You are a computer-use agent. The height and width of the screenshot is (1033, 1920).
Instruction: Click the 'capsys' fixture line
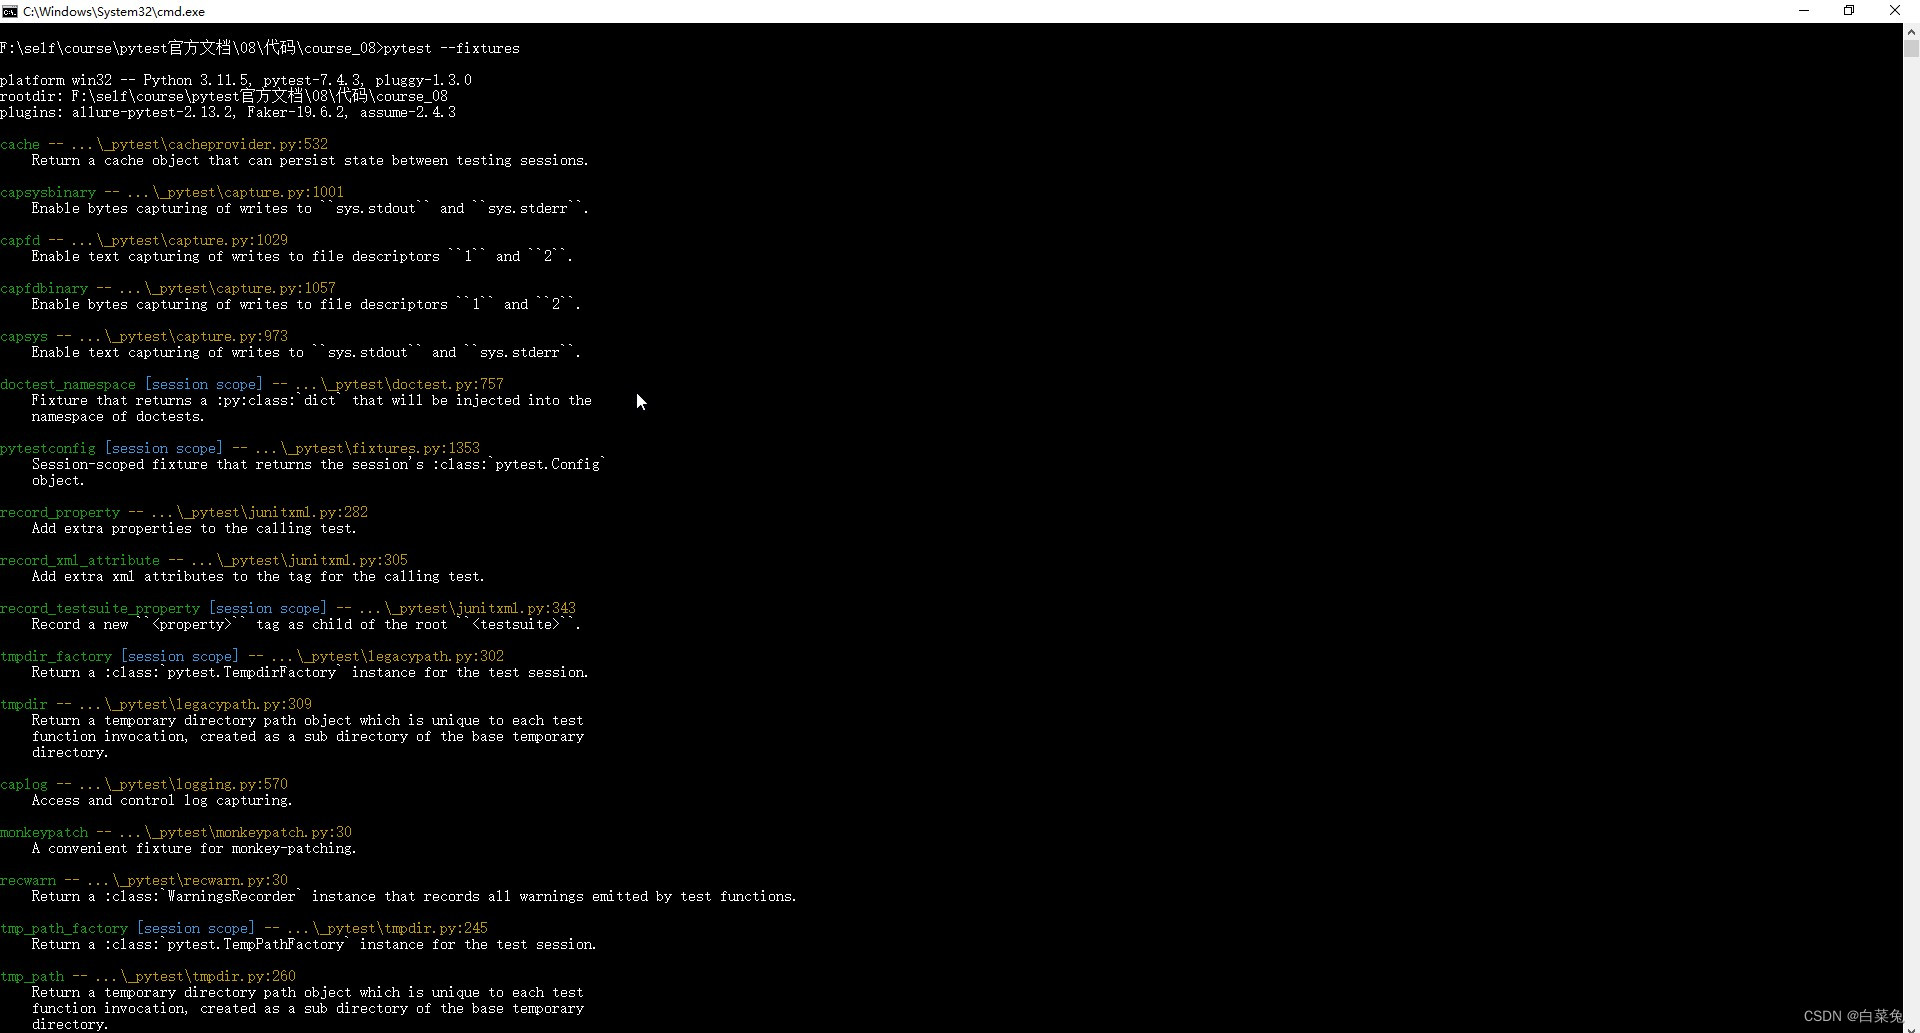coord(144,336)
